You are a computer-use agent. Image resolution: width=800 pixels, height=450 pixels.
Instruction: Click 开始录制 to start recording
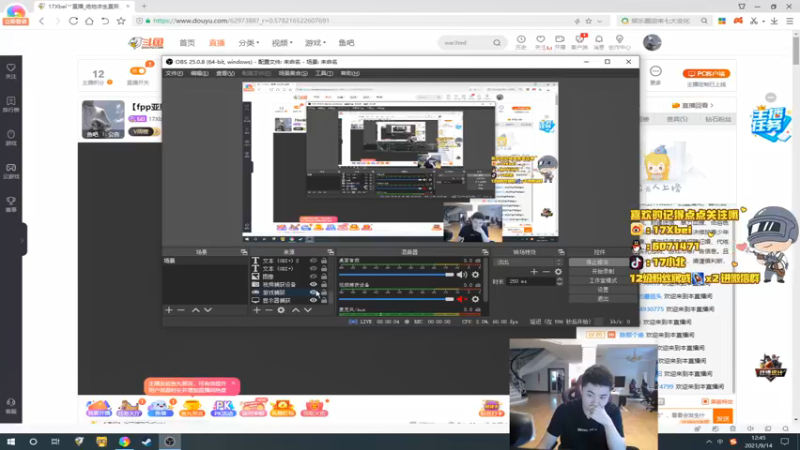pos(603,271)
